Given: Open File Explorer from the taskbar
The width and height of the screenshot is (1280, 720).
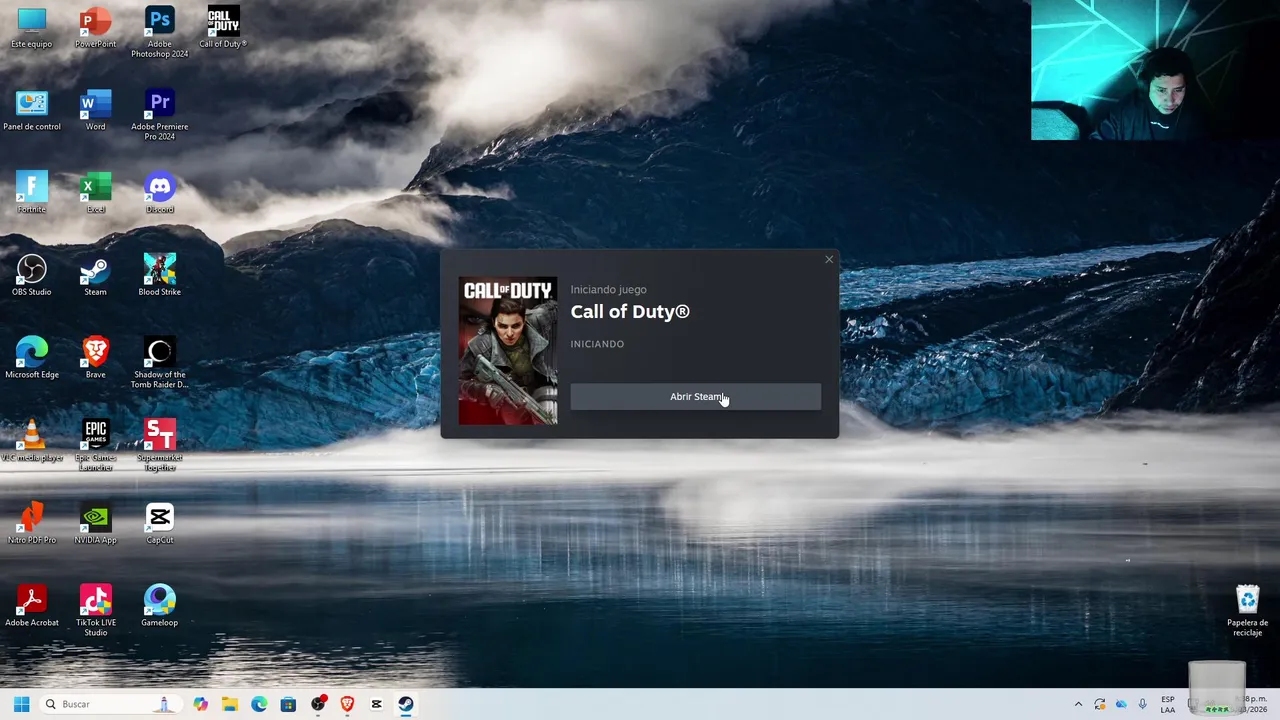Looking at the screenshot, I should (230, 704).
